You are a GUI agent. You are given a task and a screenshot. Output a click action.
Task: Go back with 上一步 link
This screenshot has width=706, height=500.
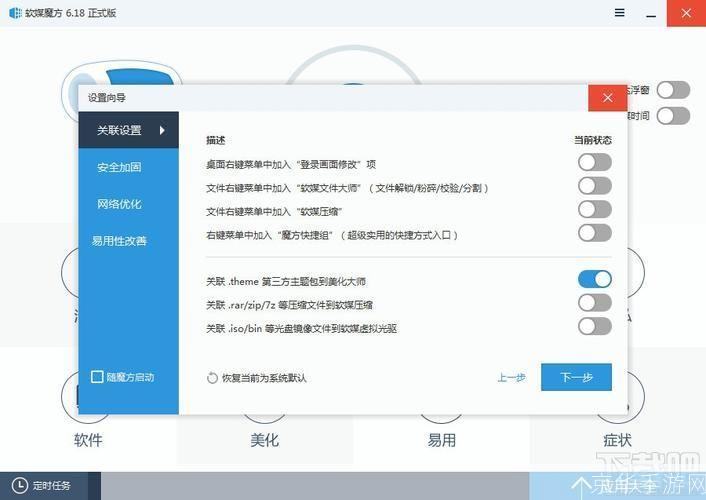[x=511, y=377]
